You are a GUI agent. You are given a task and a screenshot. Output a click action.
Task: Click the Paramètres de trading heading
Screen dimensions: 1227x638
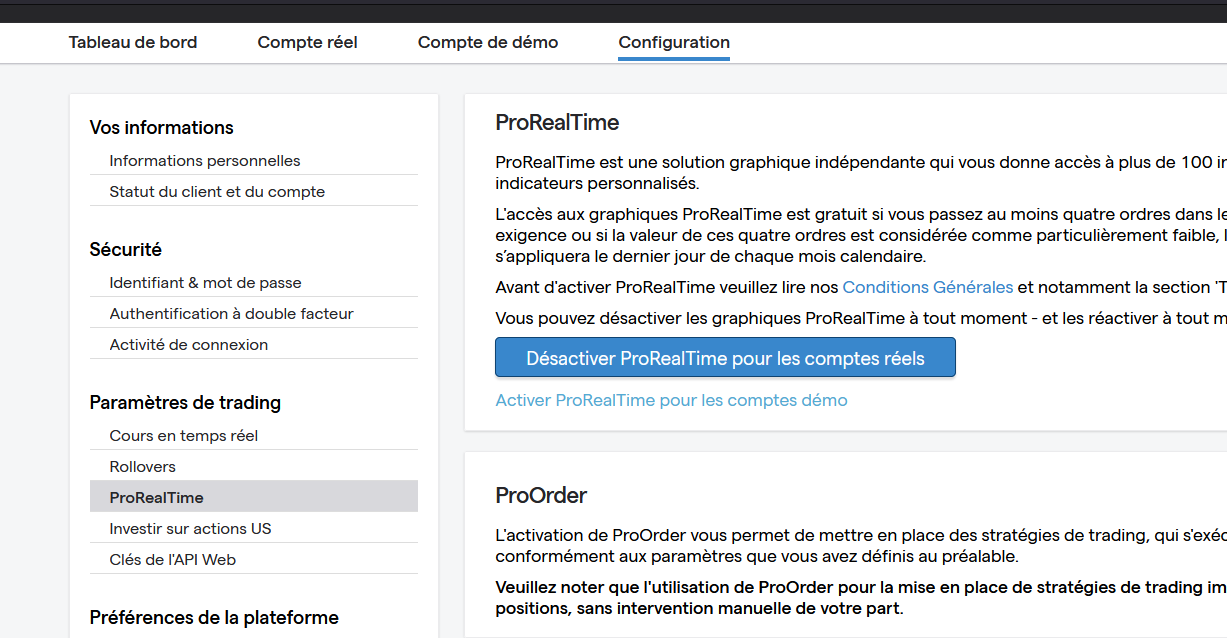point(185,403)
